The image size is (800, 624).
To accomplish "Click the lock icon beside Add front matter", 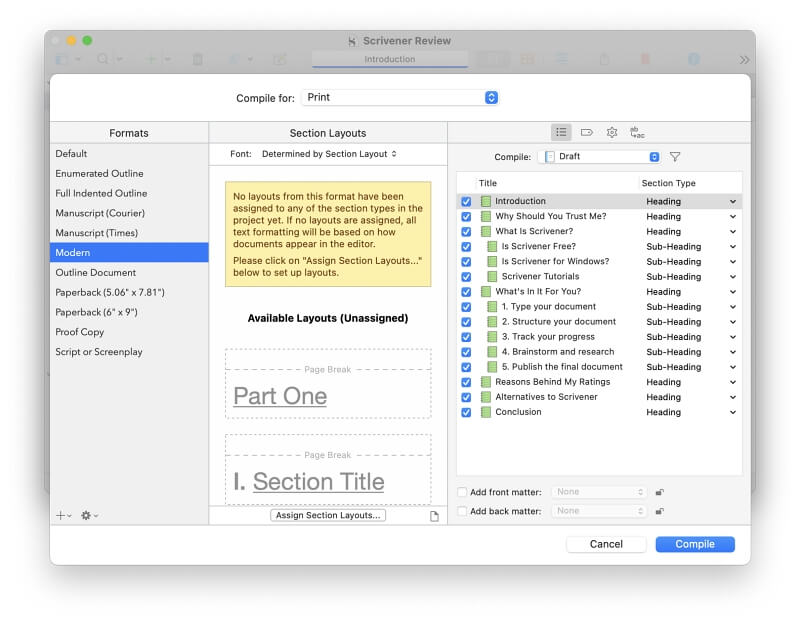I will (659, 492).
